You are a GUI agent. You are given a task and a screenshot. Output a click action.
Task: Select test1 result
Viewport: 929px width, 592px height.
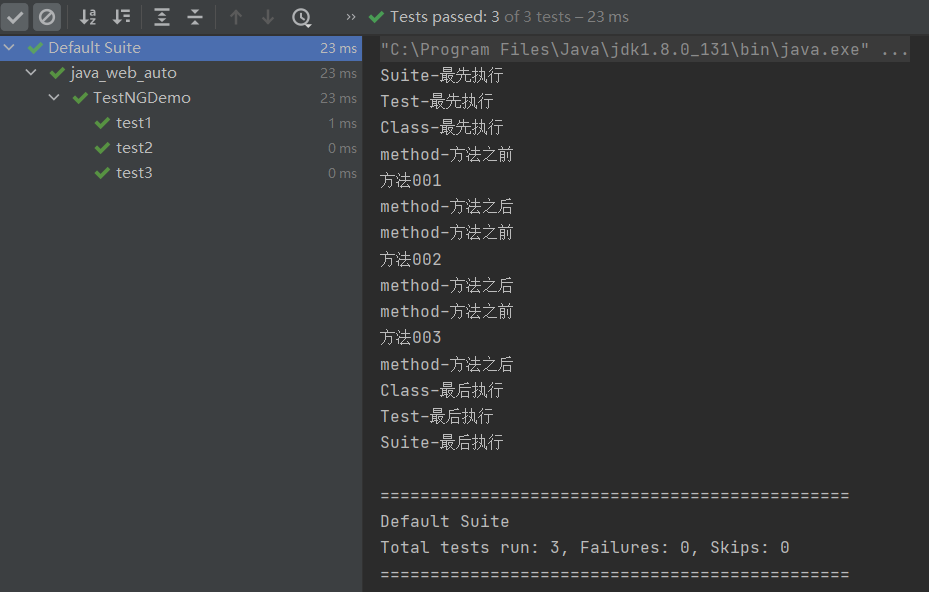click(x=134, y=123)
